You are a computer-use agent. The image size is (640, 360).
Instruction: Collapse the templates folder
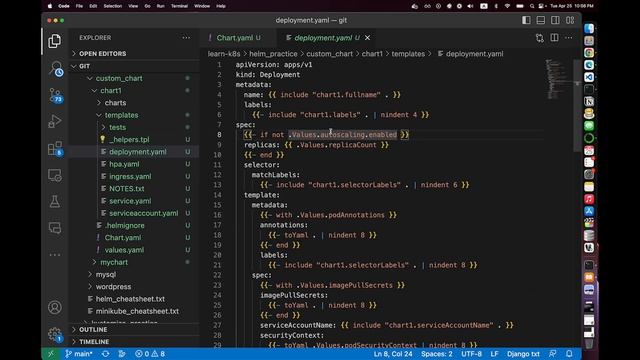(x=121, y=115)
